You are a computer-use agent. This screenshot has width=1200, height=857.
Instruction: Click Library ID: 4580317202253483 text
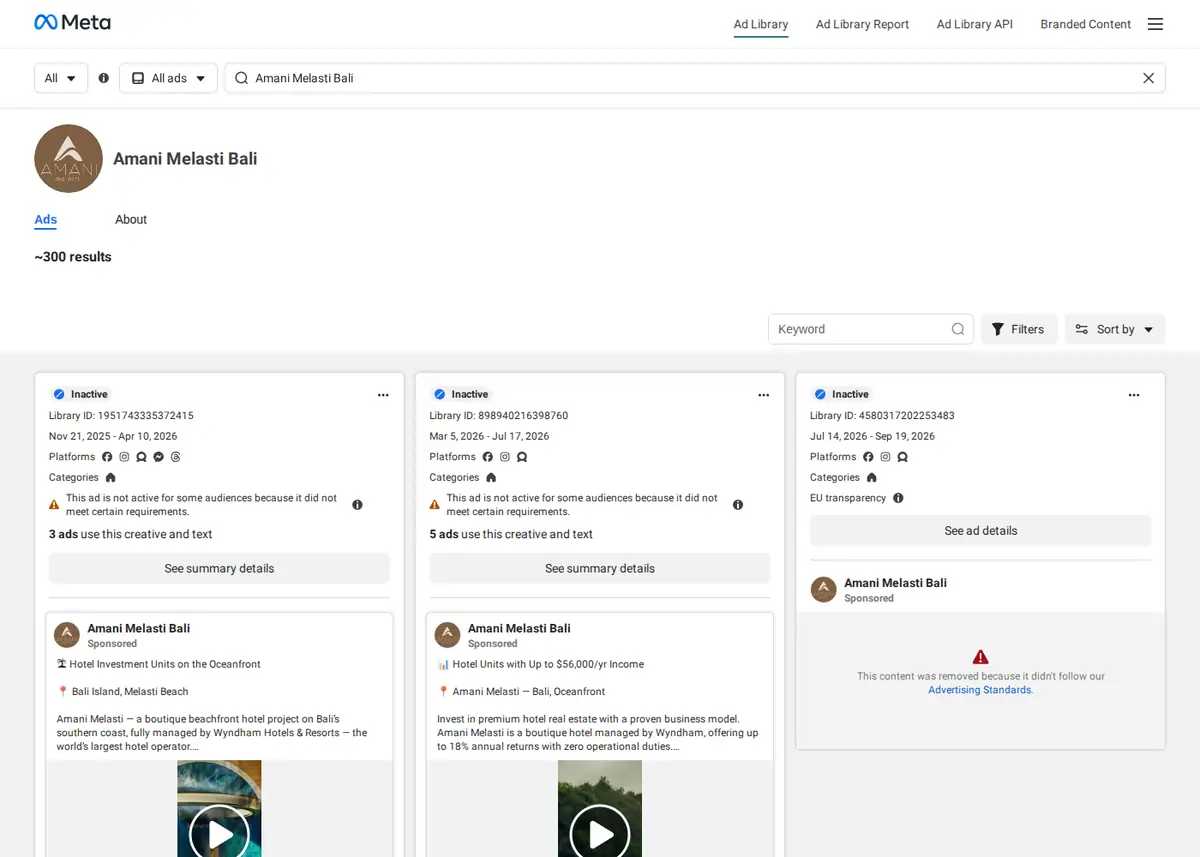[x=882, y=415]
